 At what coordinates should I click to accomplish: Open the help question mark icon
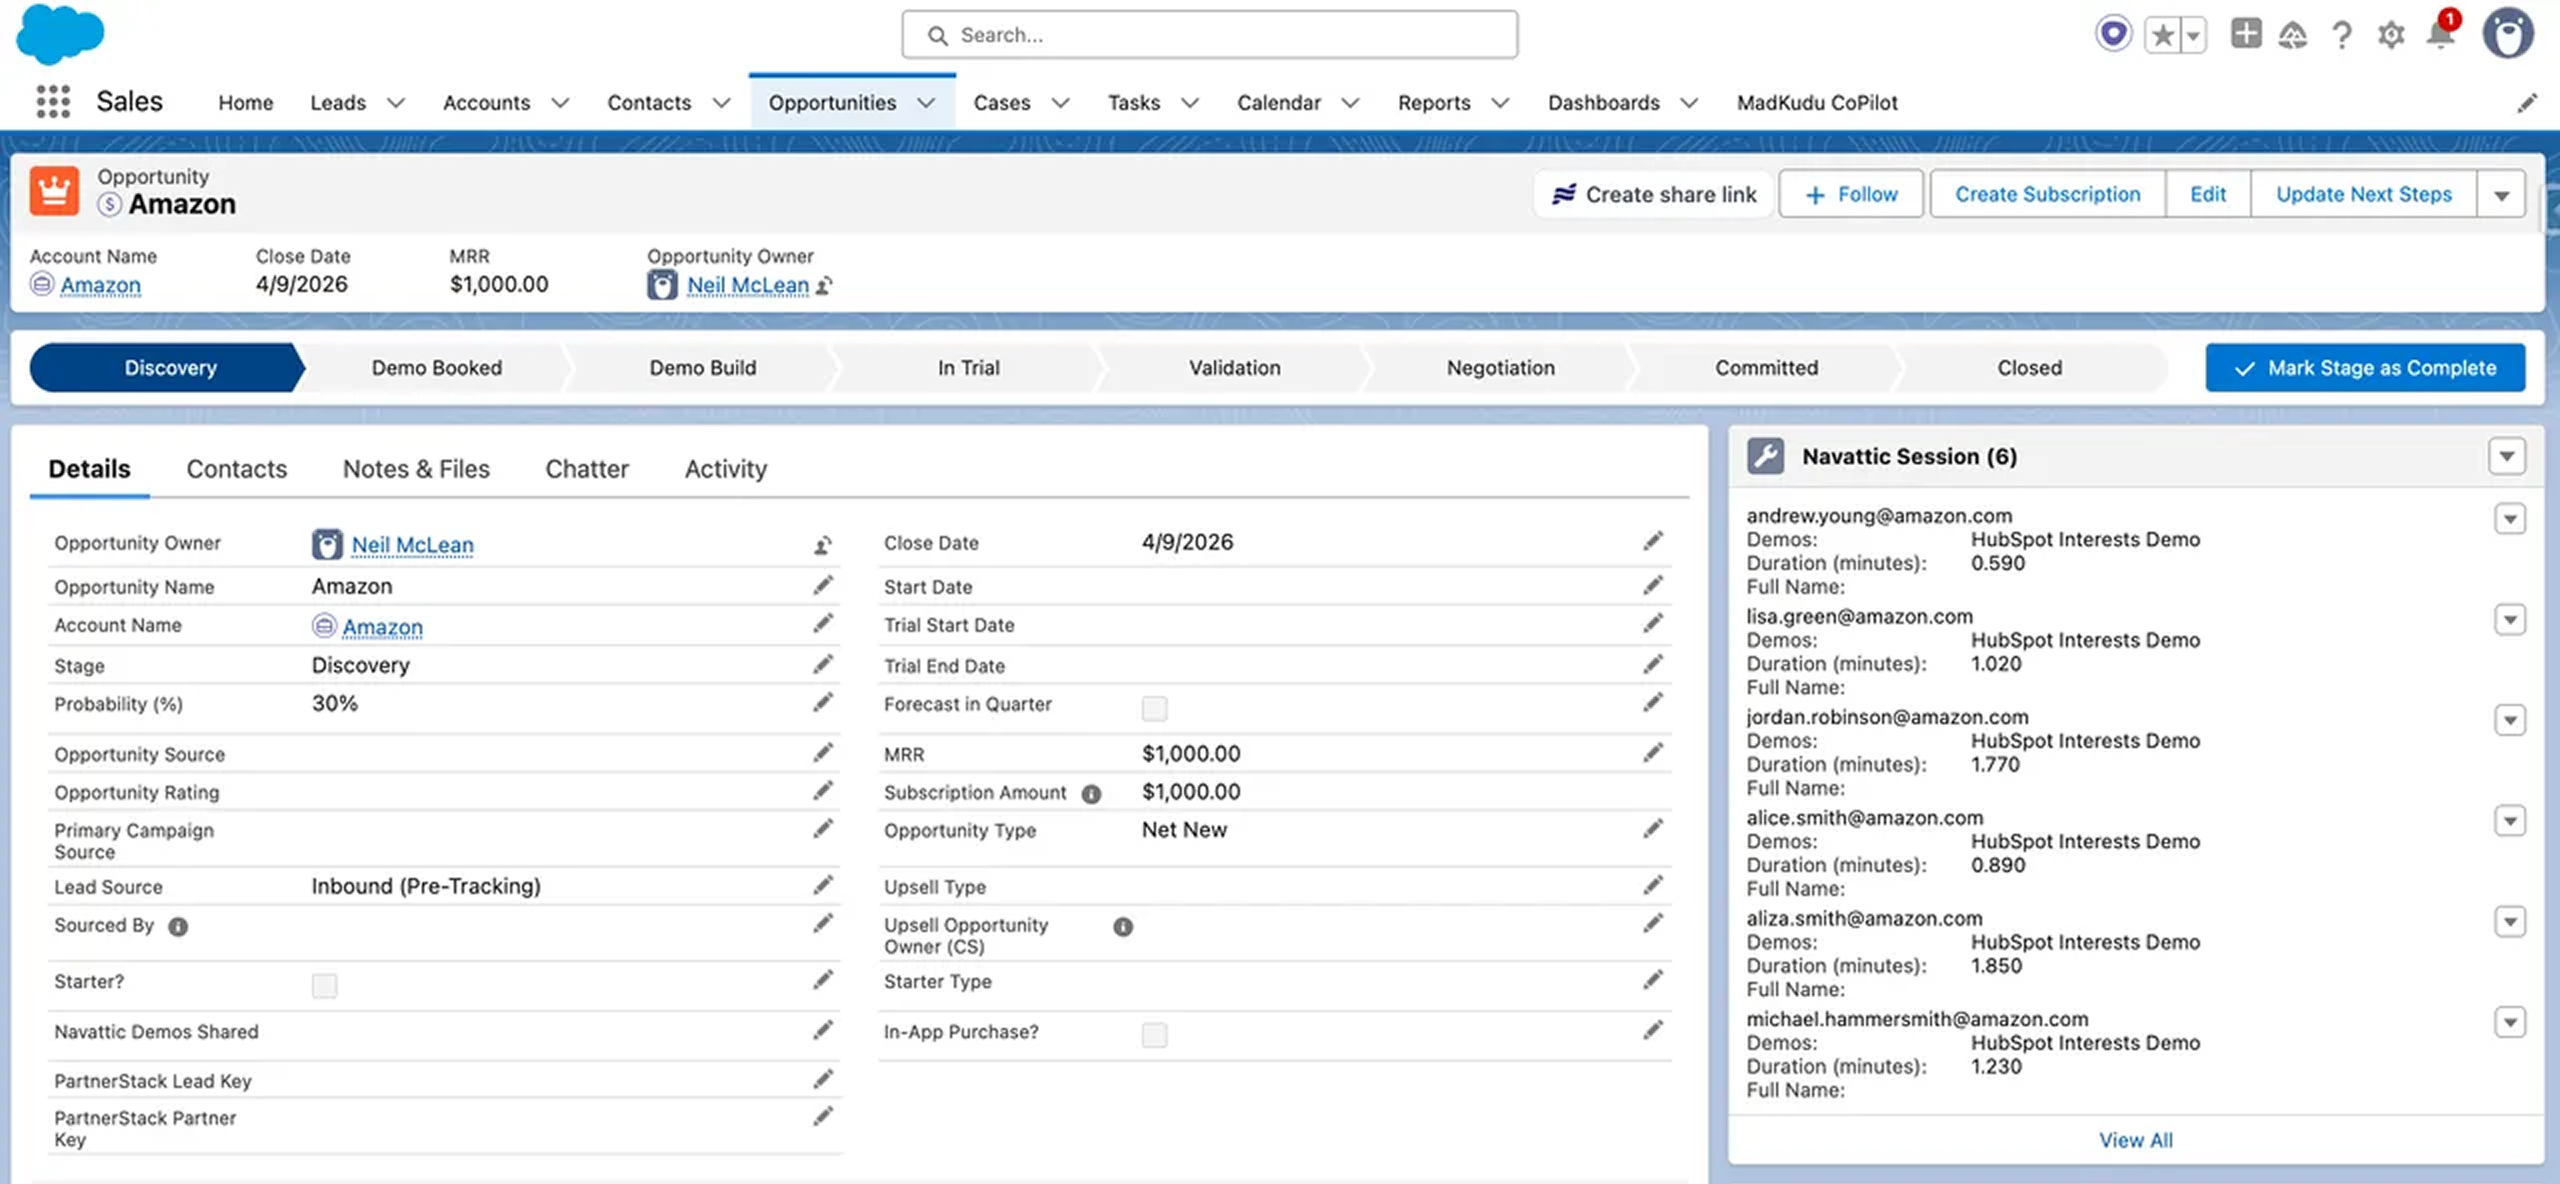point(2341,36)
